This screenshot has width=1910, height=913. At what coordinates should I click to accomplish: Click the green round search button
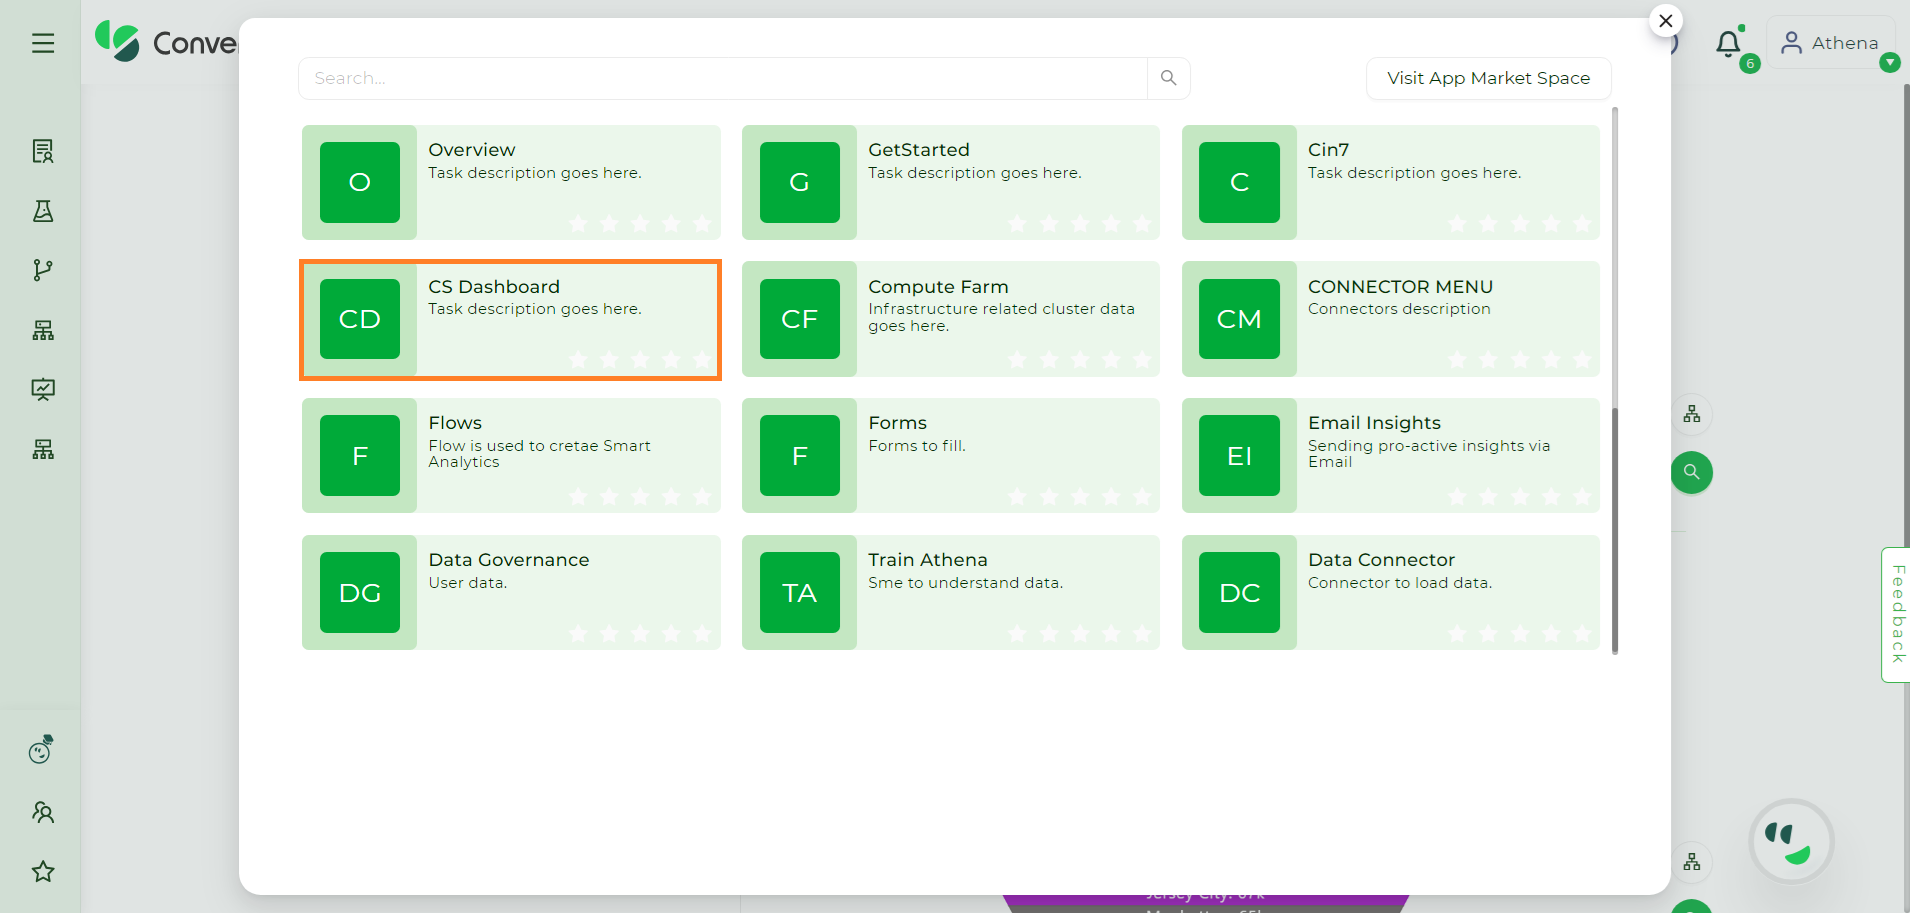pyautogui.click(x=1692, y=472)
